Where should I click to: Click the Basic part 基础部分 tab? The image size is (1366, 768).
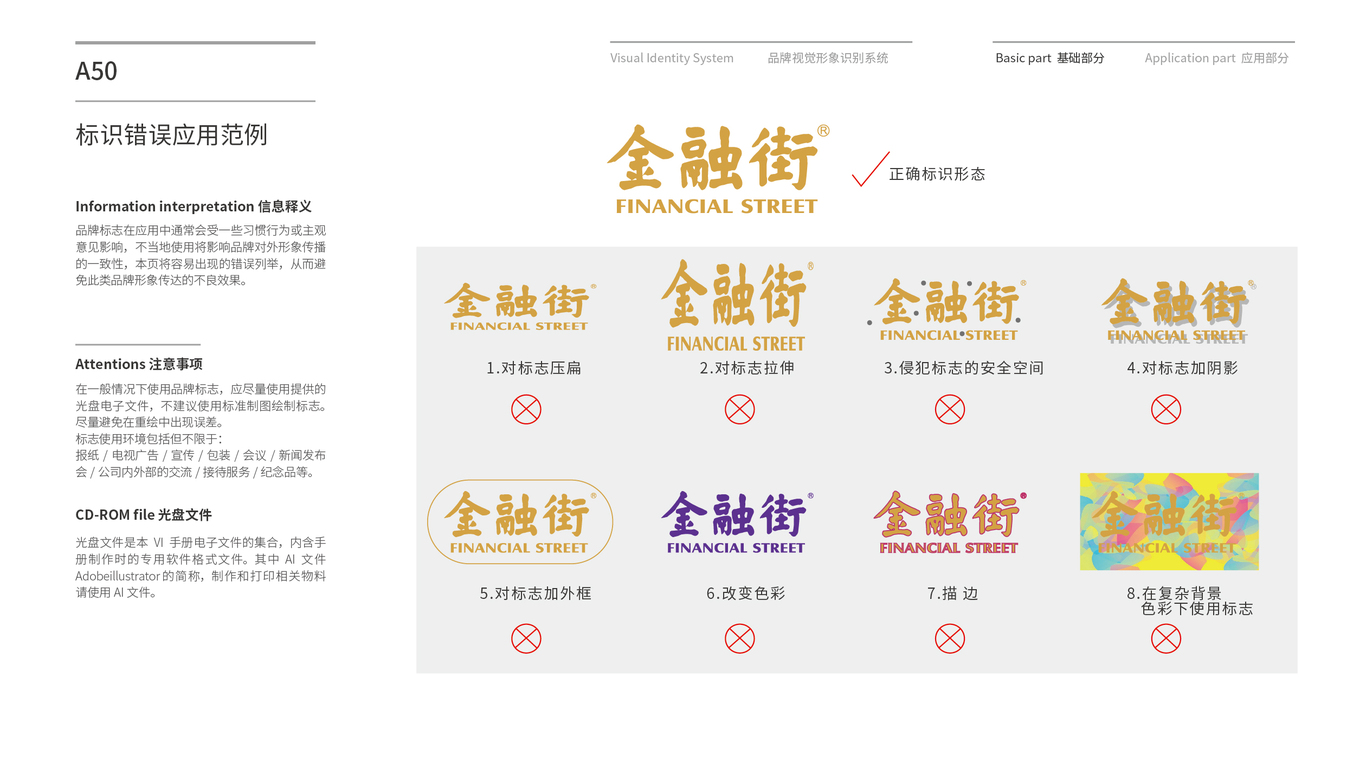[1050, 58]
